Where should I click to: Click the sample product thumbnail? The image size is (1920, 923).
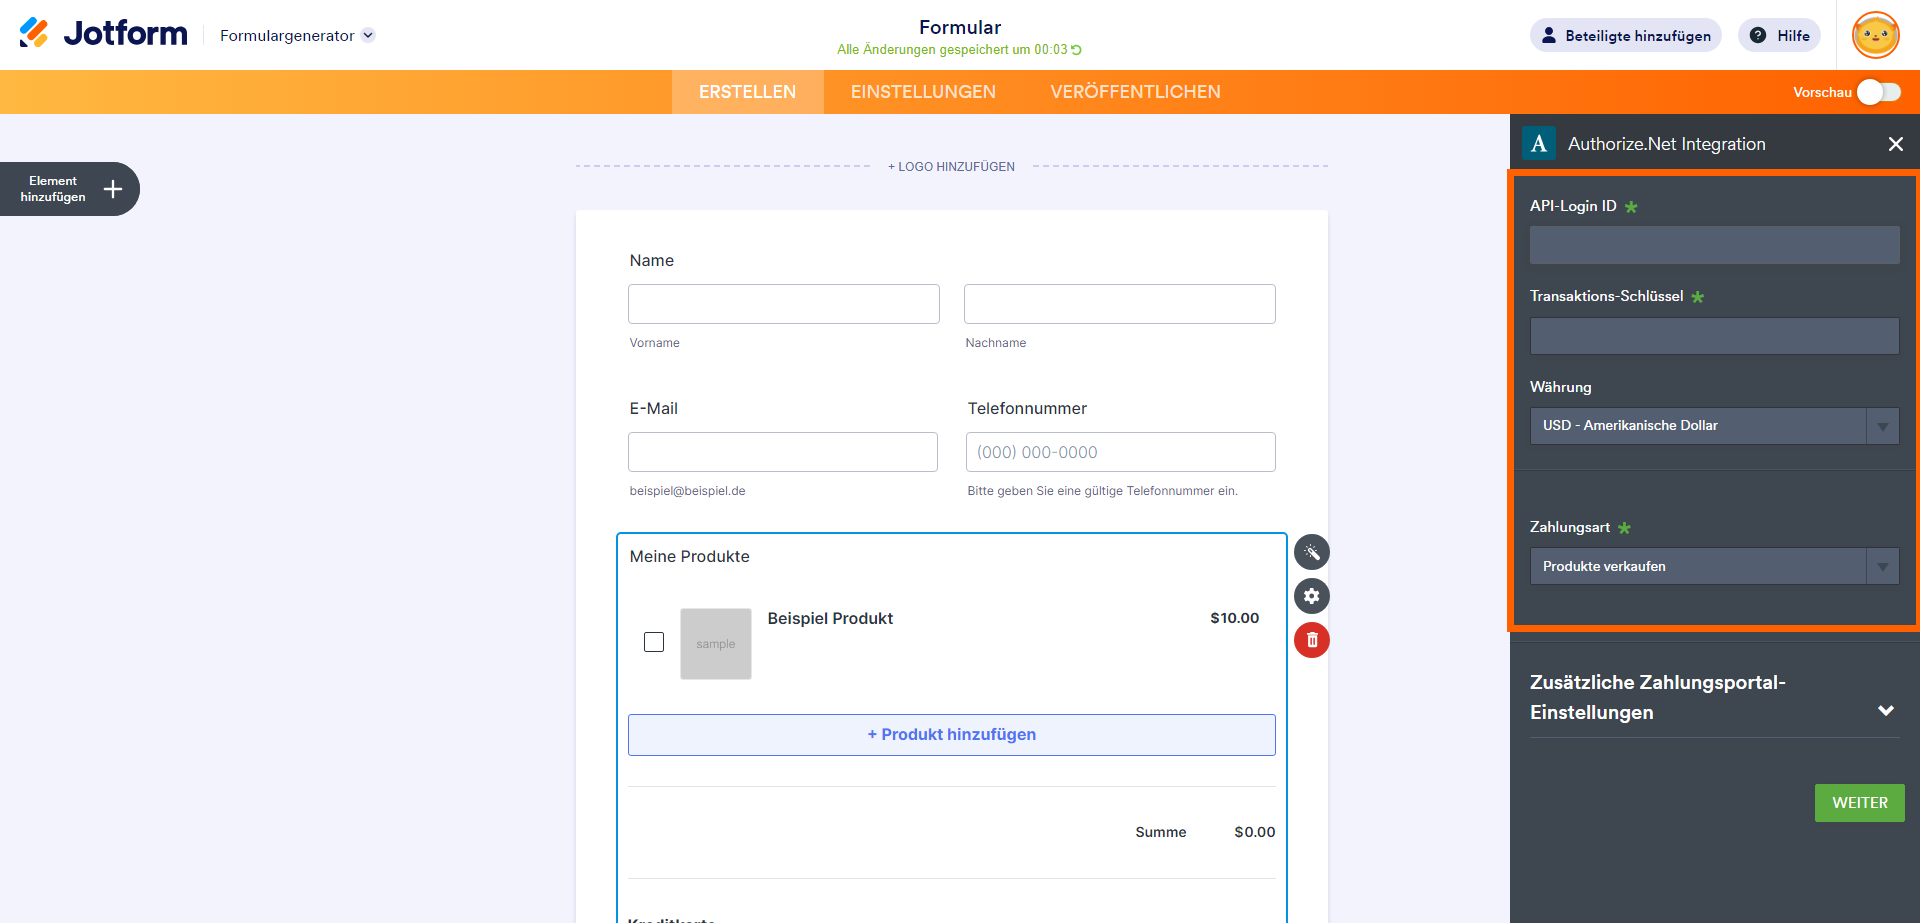pyautogui.click(x=716, y=644)
